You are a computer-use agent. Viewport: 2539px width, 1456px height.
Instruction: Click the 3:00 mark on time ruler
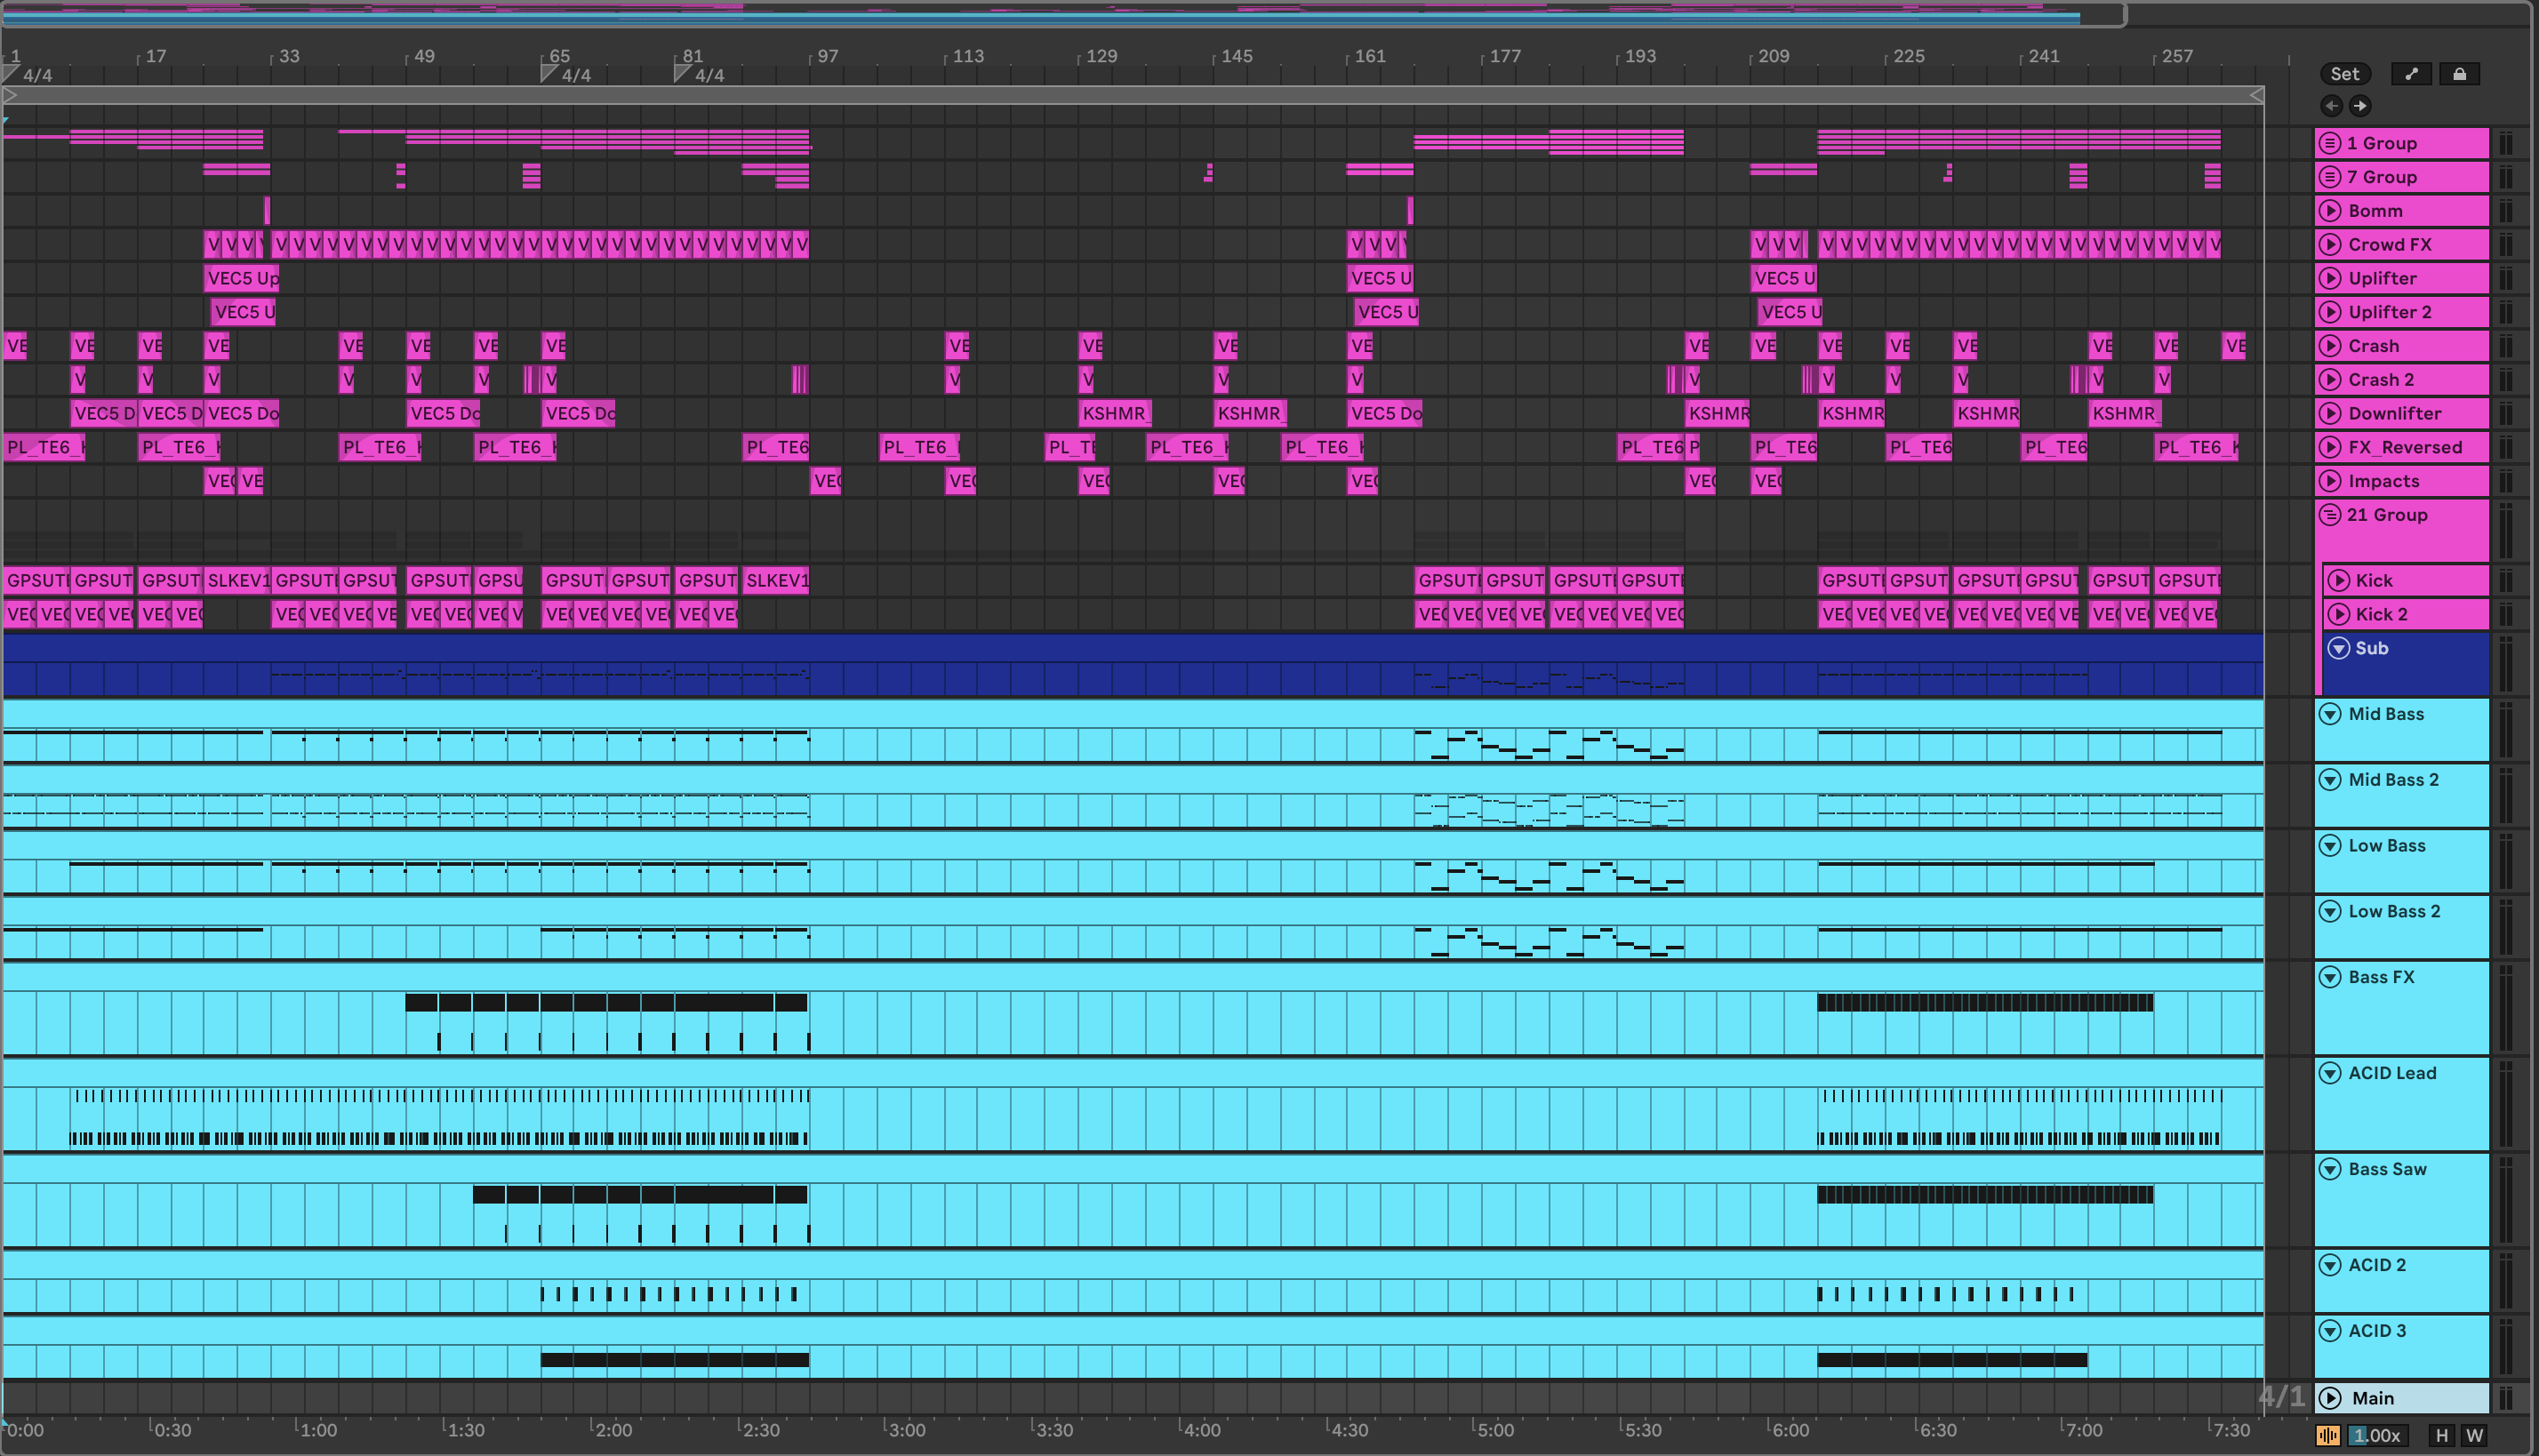pyautogui.click(x=906, y=1430)
